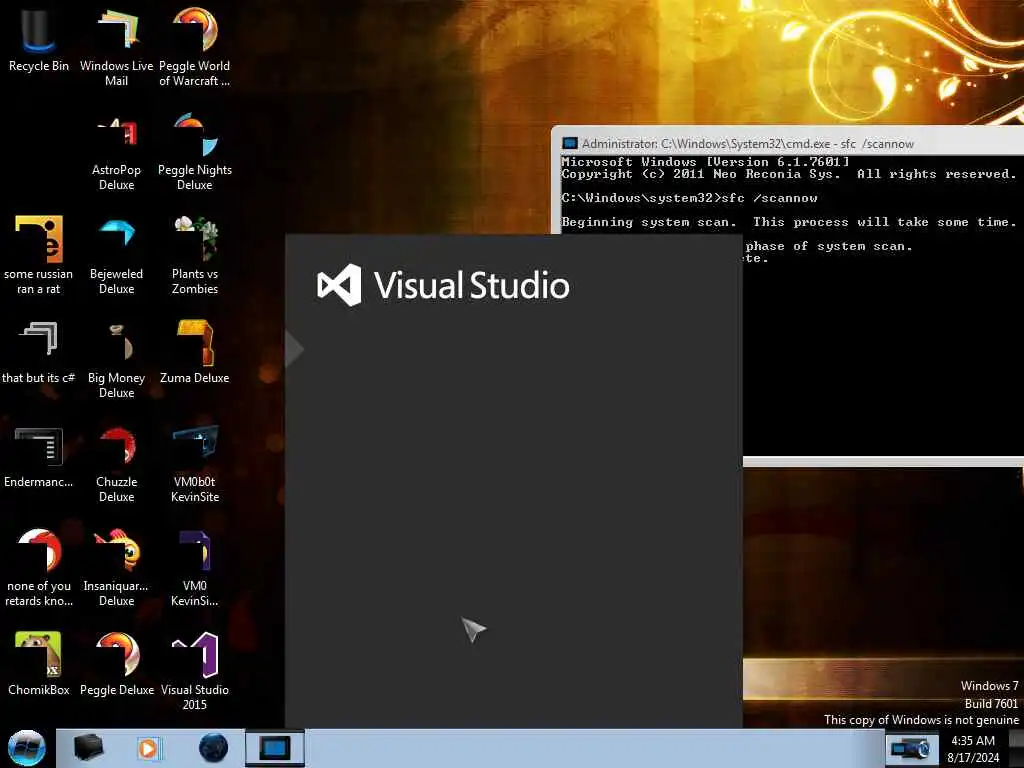Open the Windows Start orb
1024x768 pixels.
27,748
